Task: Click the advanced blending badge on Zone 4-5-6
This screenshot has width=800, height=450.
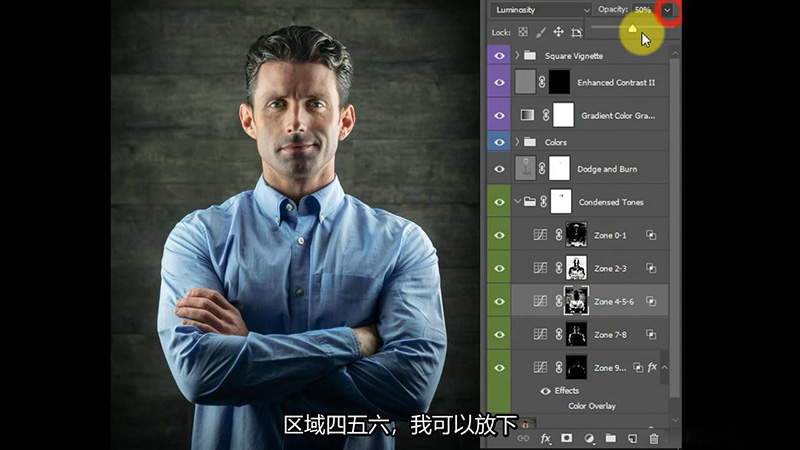Action: [651, 301]
